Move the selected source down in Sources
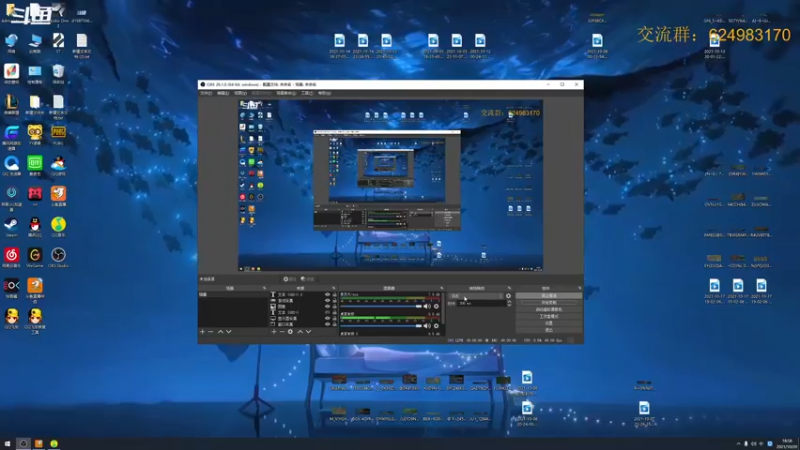The image size is (800, 450). click(308, 332)
